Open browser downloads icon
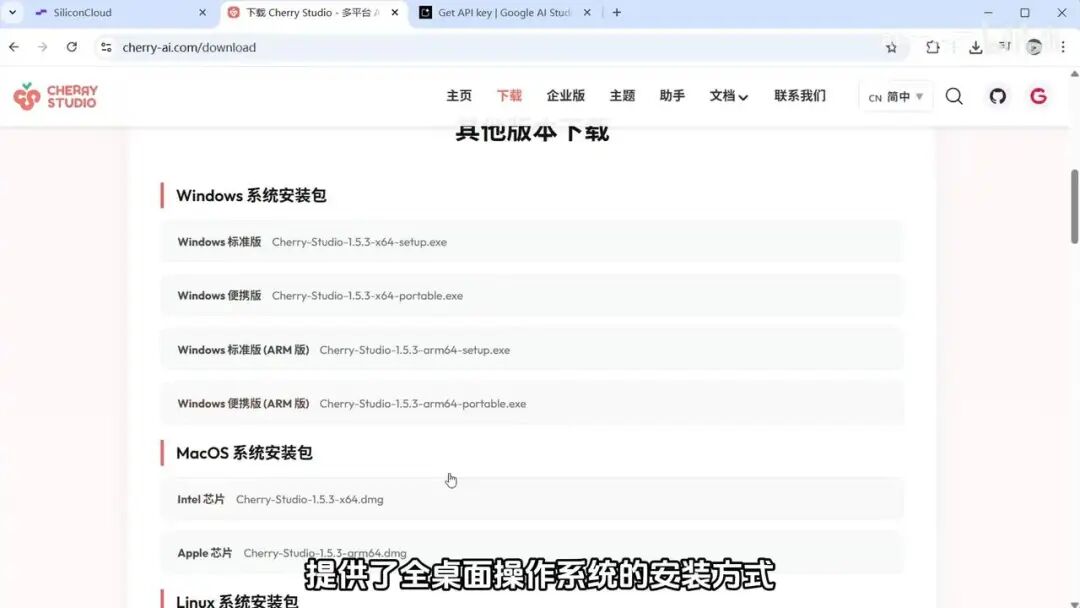This screenshot has width=1080, height=608. (975, 48)
